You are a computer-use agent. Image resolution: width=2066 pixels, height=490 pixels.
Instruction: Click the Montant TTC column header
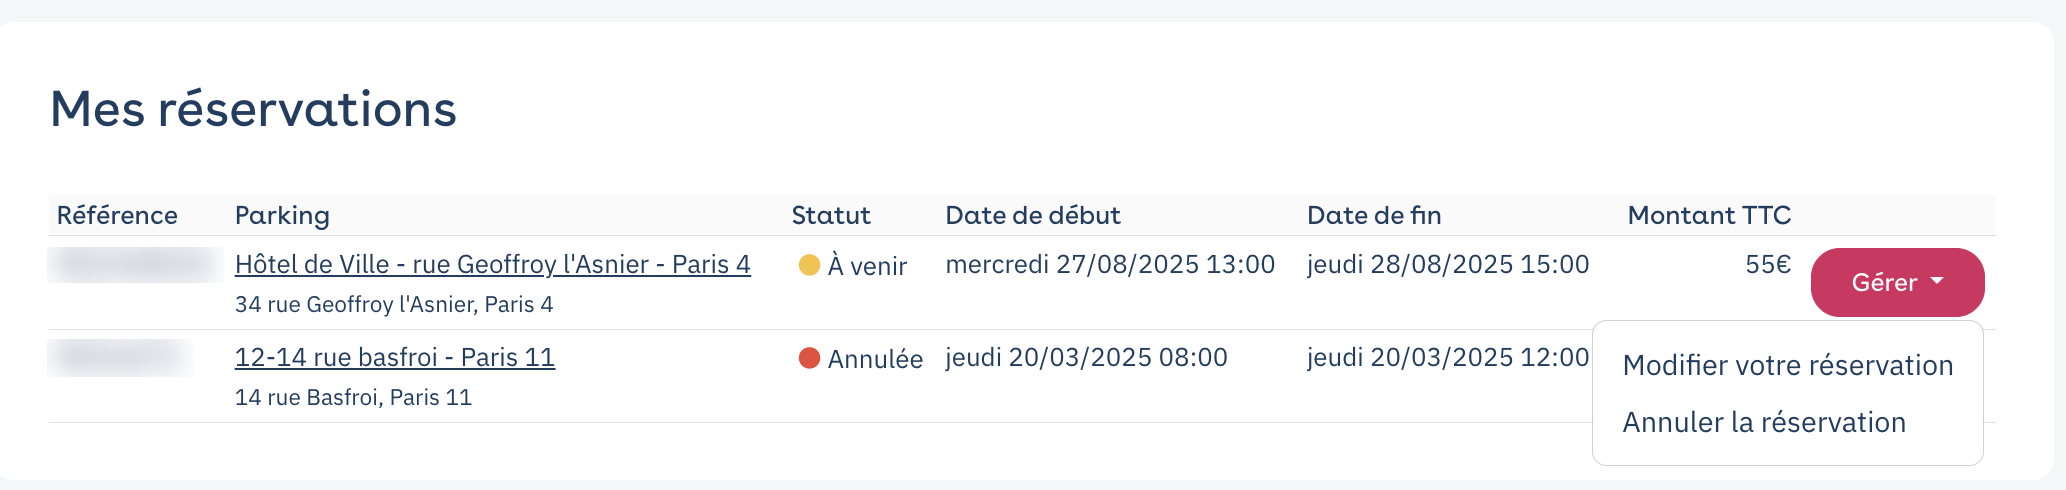[x=1709, y=216]
